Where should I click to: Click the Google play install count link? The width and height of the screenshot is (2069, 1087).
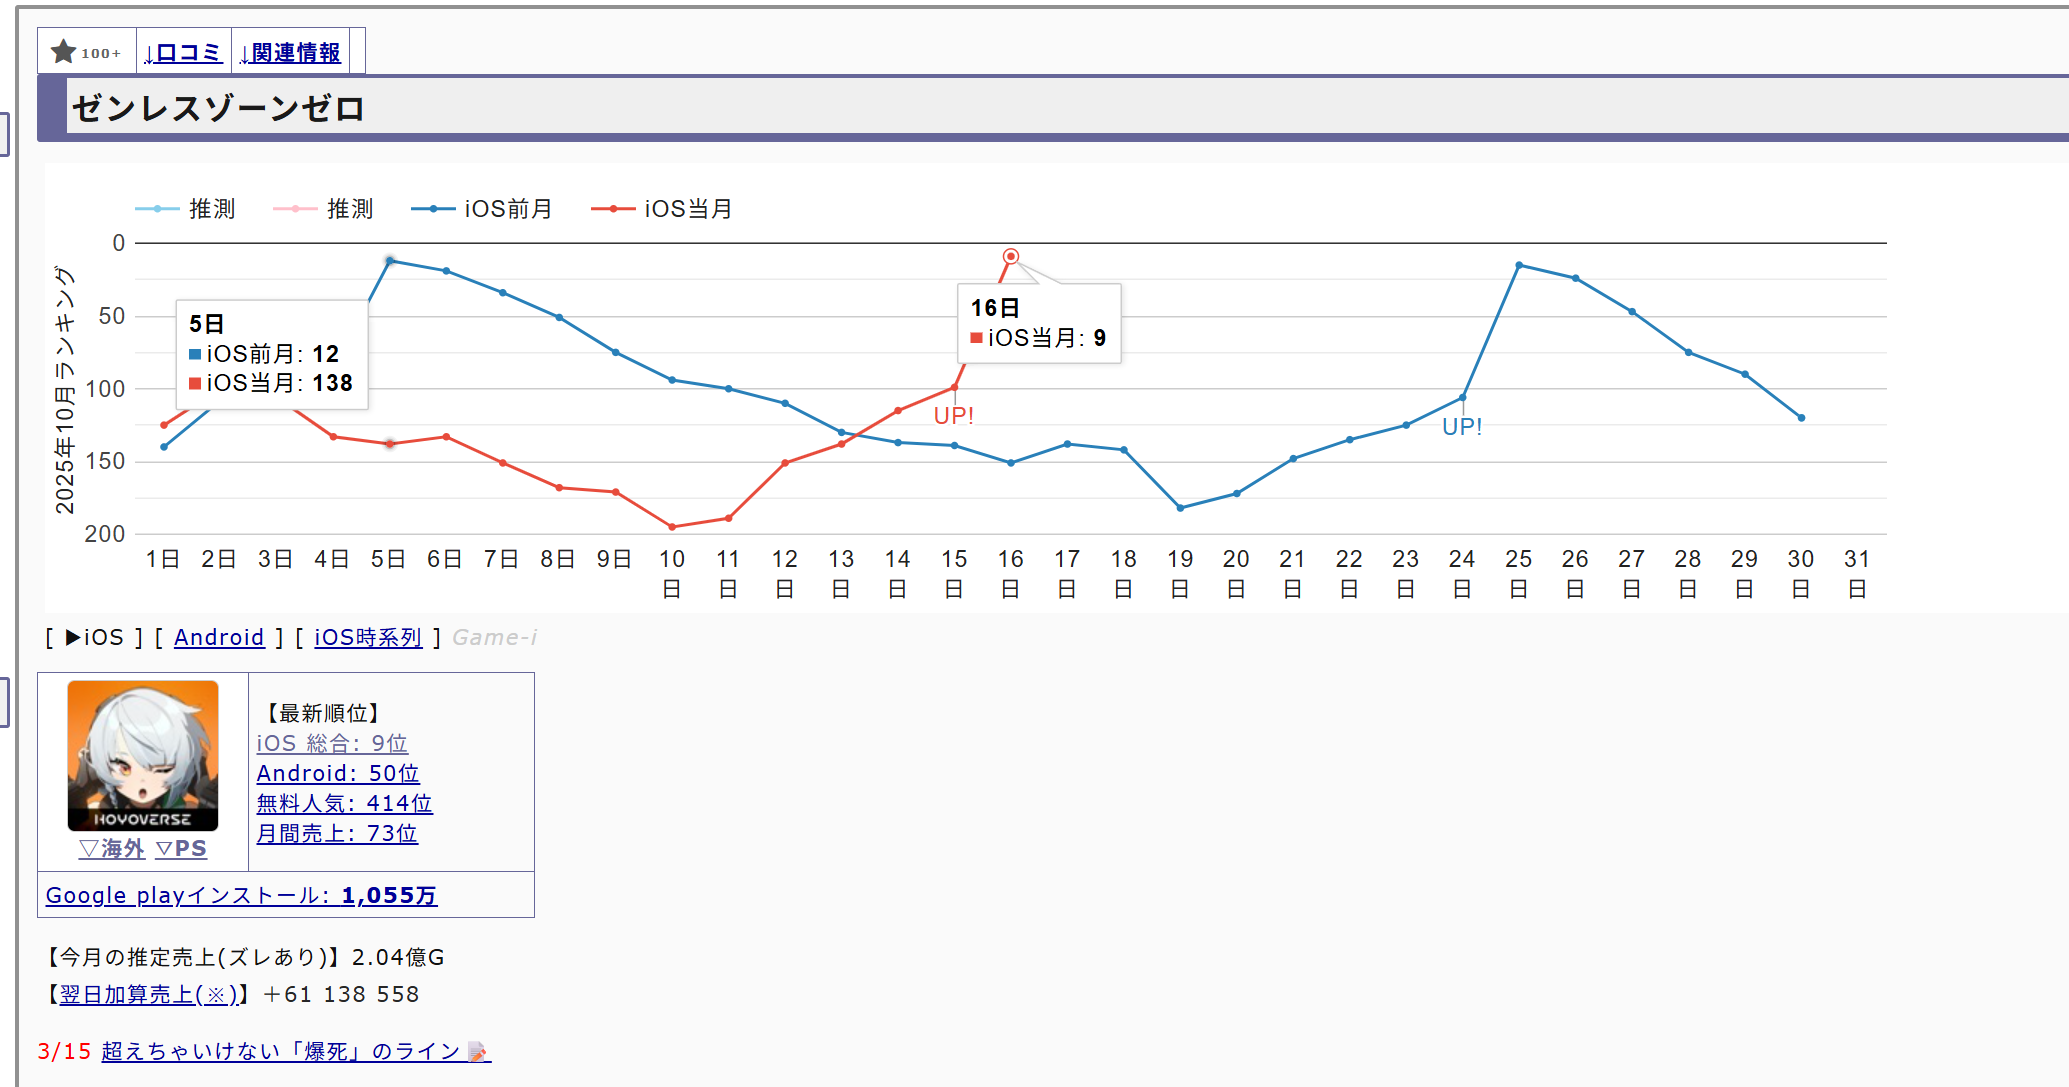click(241, 895)
